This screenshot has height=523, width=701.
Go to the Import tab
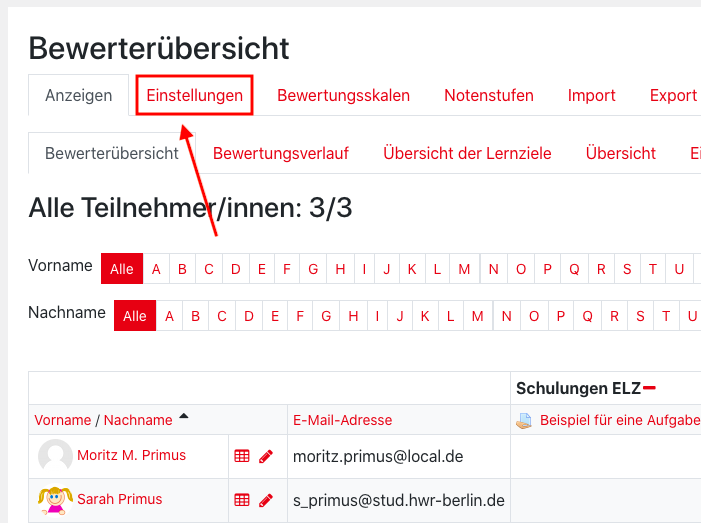pos(591,96)
